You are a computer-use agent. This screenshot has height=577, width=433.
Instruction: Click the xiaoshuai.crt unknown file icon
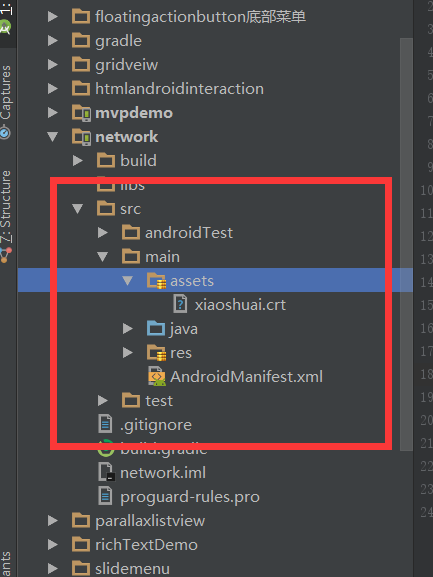click(180, 305)
